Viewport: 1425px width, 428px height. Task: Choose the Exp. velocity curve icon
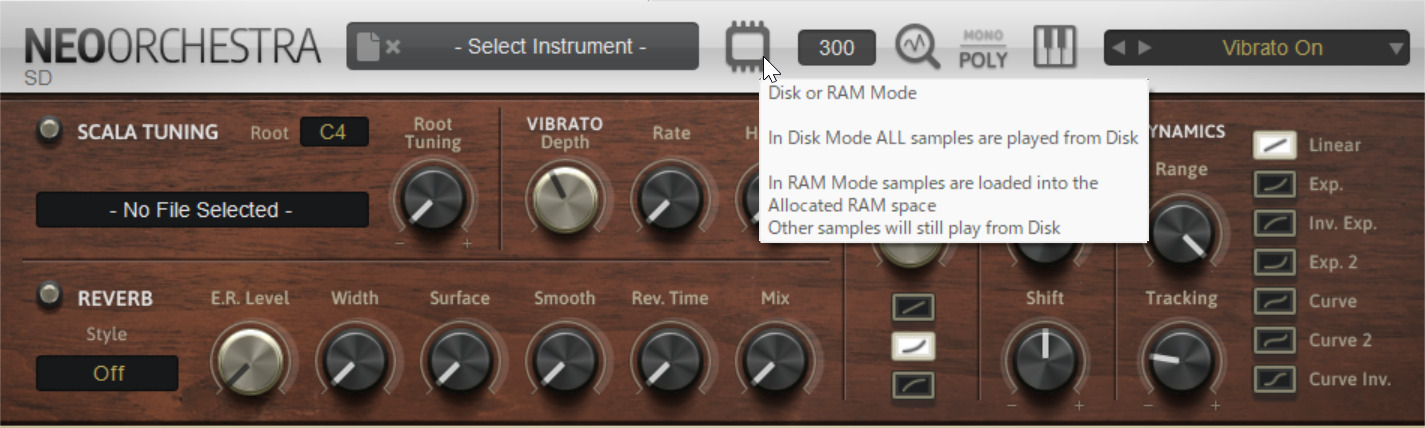click(1275, 184)
